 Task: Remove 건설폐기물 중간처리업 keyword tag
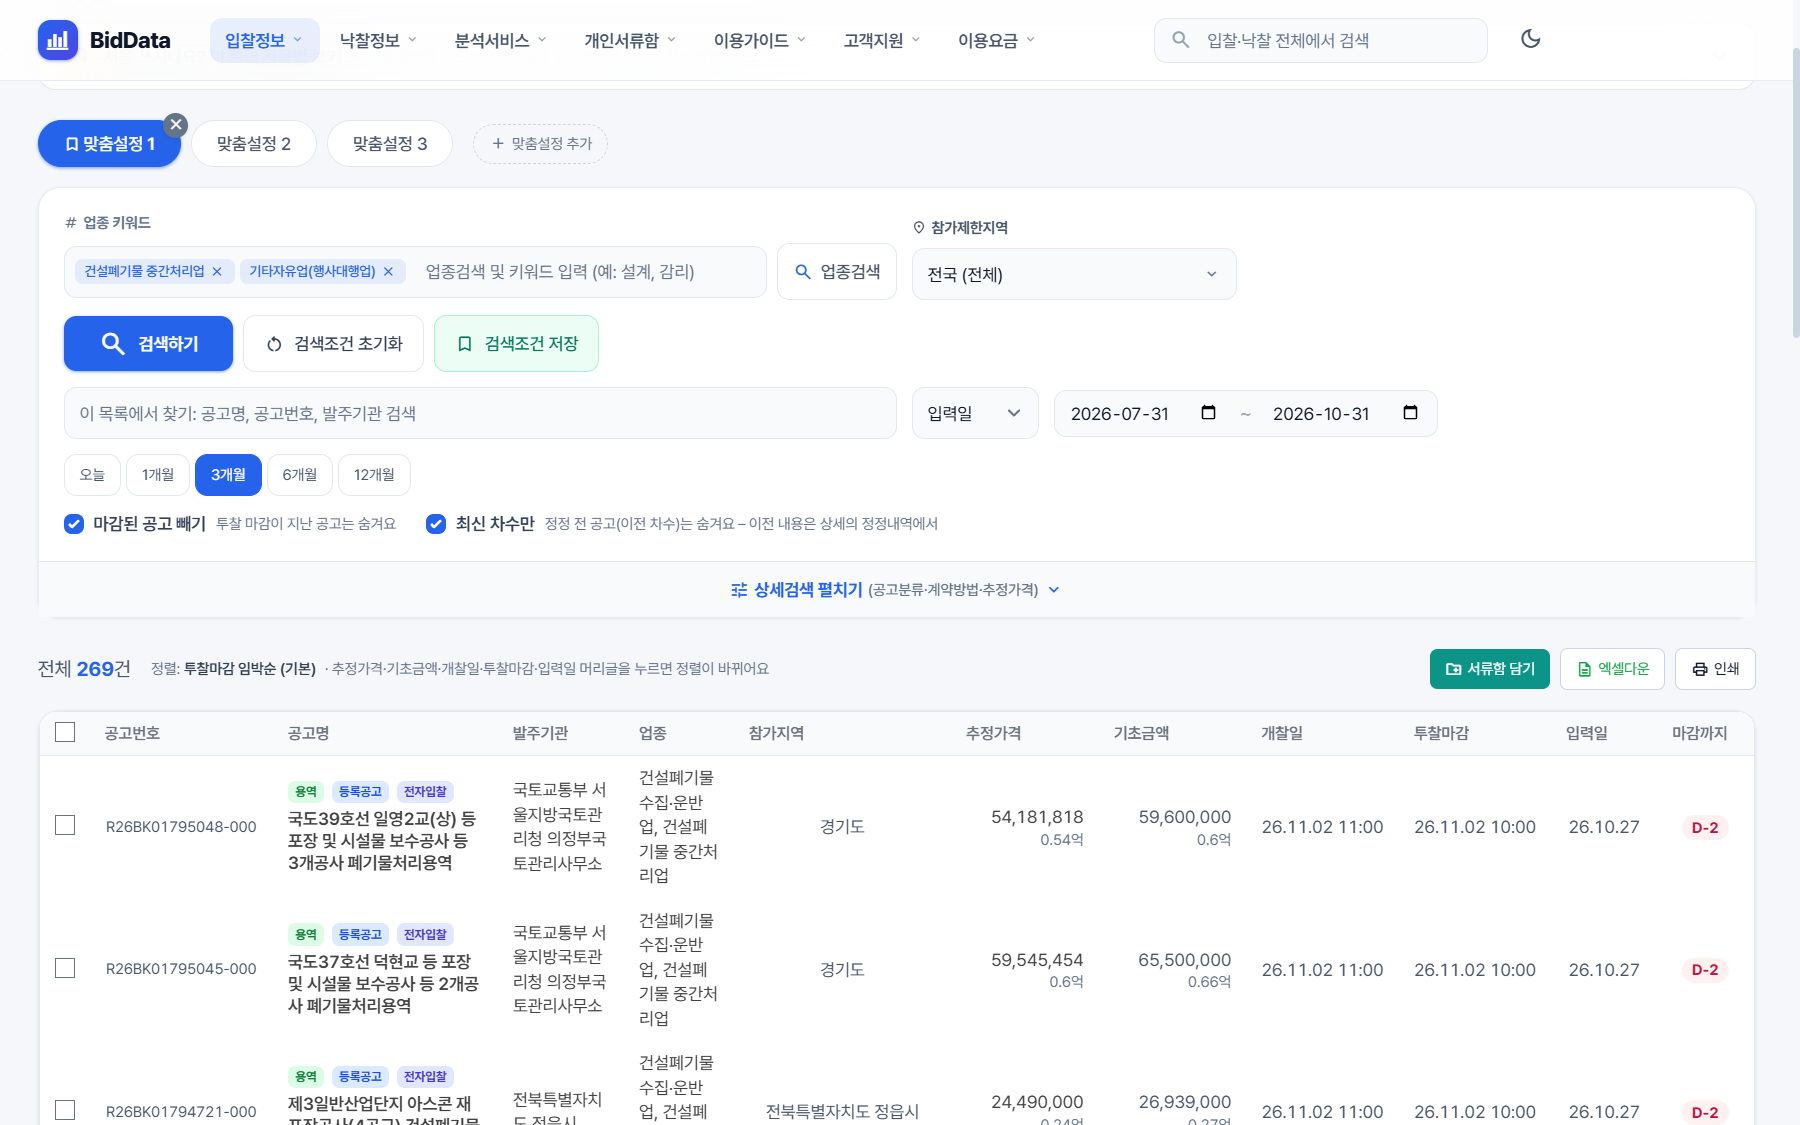(217, 271)
